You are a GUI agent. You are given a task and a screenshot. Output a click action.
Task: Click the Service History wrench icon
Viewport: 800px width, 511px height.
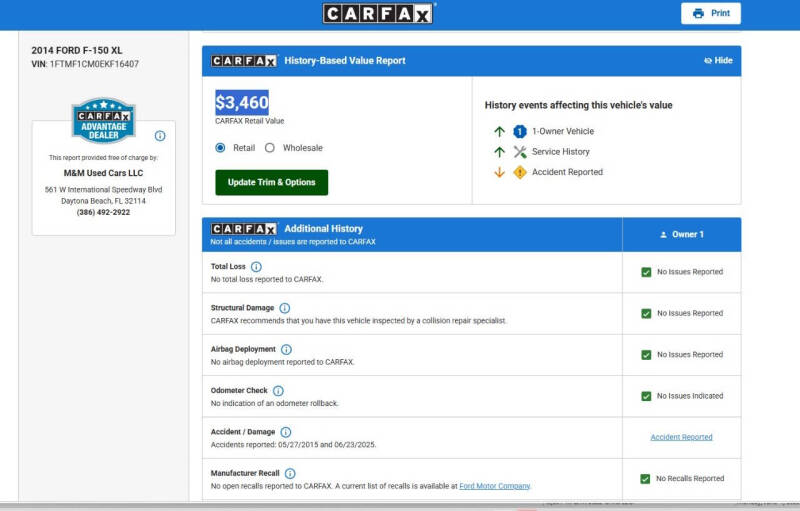pyautogui.click(x=519, y=152)
